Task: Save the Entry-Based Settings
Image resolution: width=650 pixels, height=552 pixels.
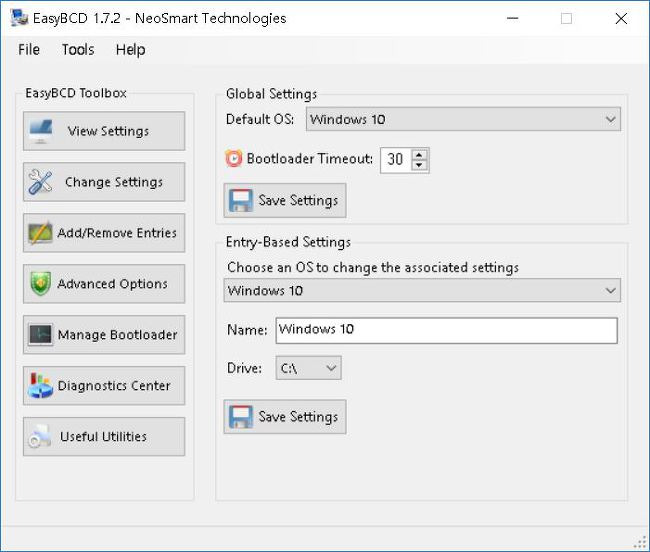Action: coord(285,417)
